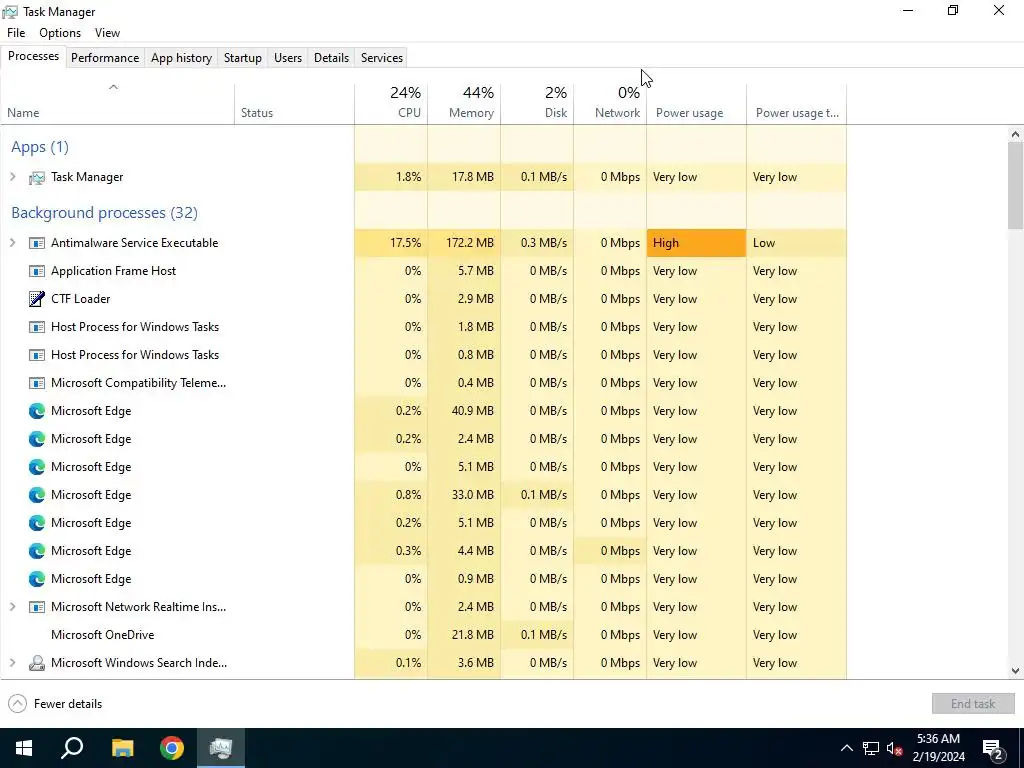Click the Task Manager app row icon
Screen dimensions: 1024x768
37,178
